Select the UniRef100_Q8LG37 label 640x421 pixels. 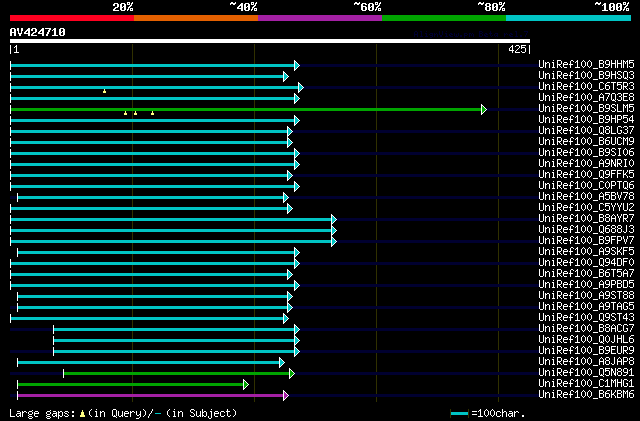586,131
